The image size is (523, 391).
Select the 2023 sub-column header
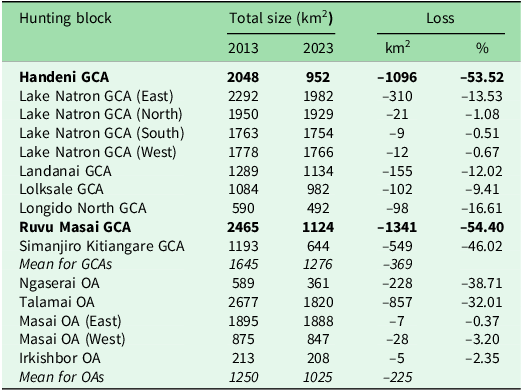318,48
